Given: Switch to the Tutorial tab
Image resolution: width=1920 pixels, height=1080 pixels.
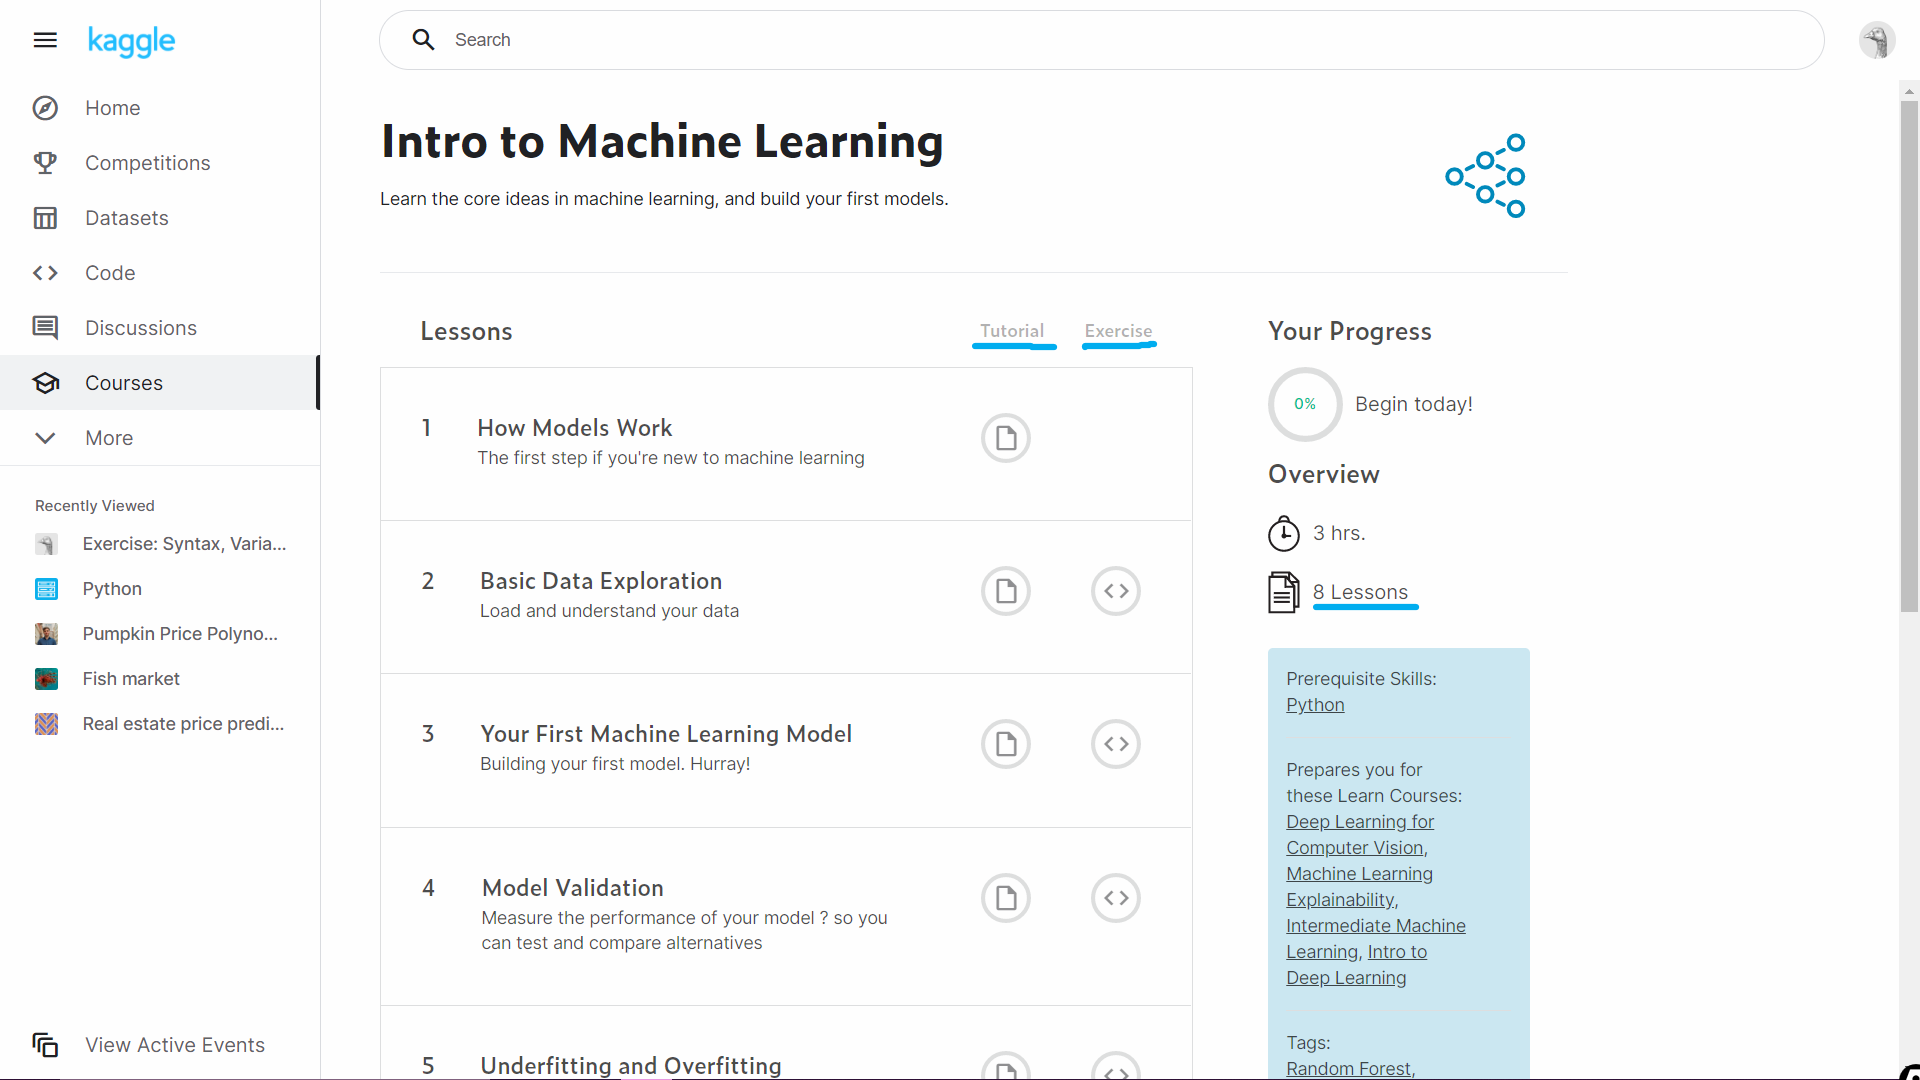Looking at the screenshot, I should (1011, 331).
